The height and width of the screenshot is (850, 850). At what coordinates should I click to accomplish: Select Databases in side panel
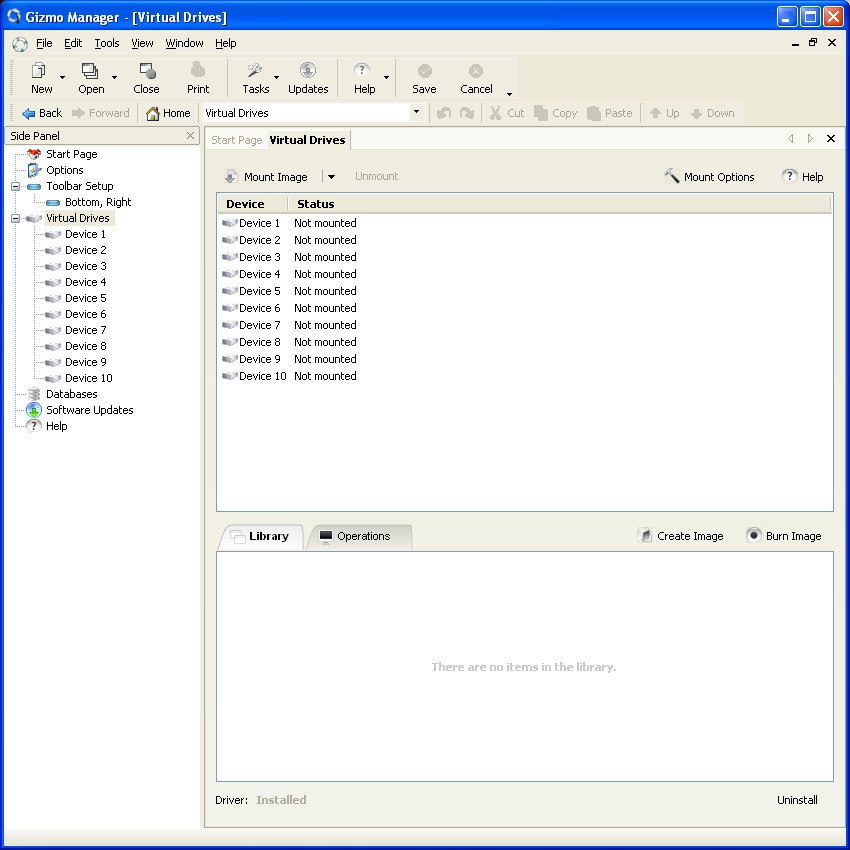click(72, 394)
